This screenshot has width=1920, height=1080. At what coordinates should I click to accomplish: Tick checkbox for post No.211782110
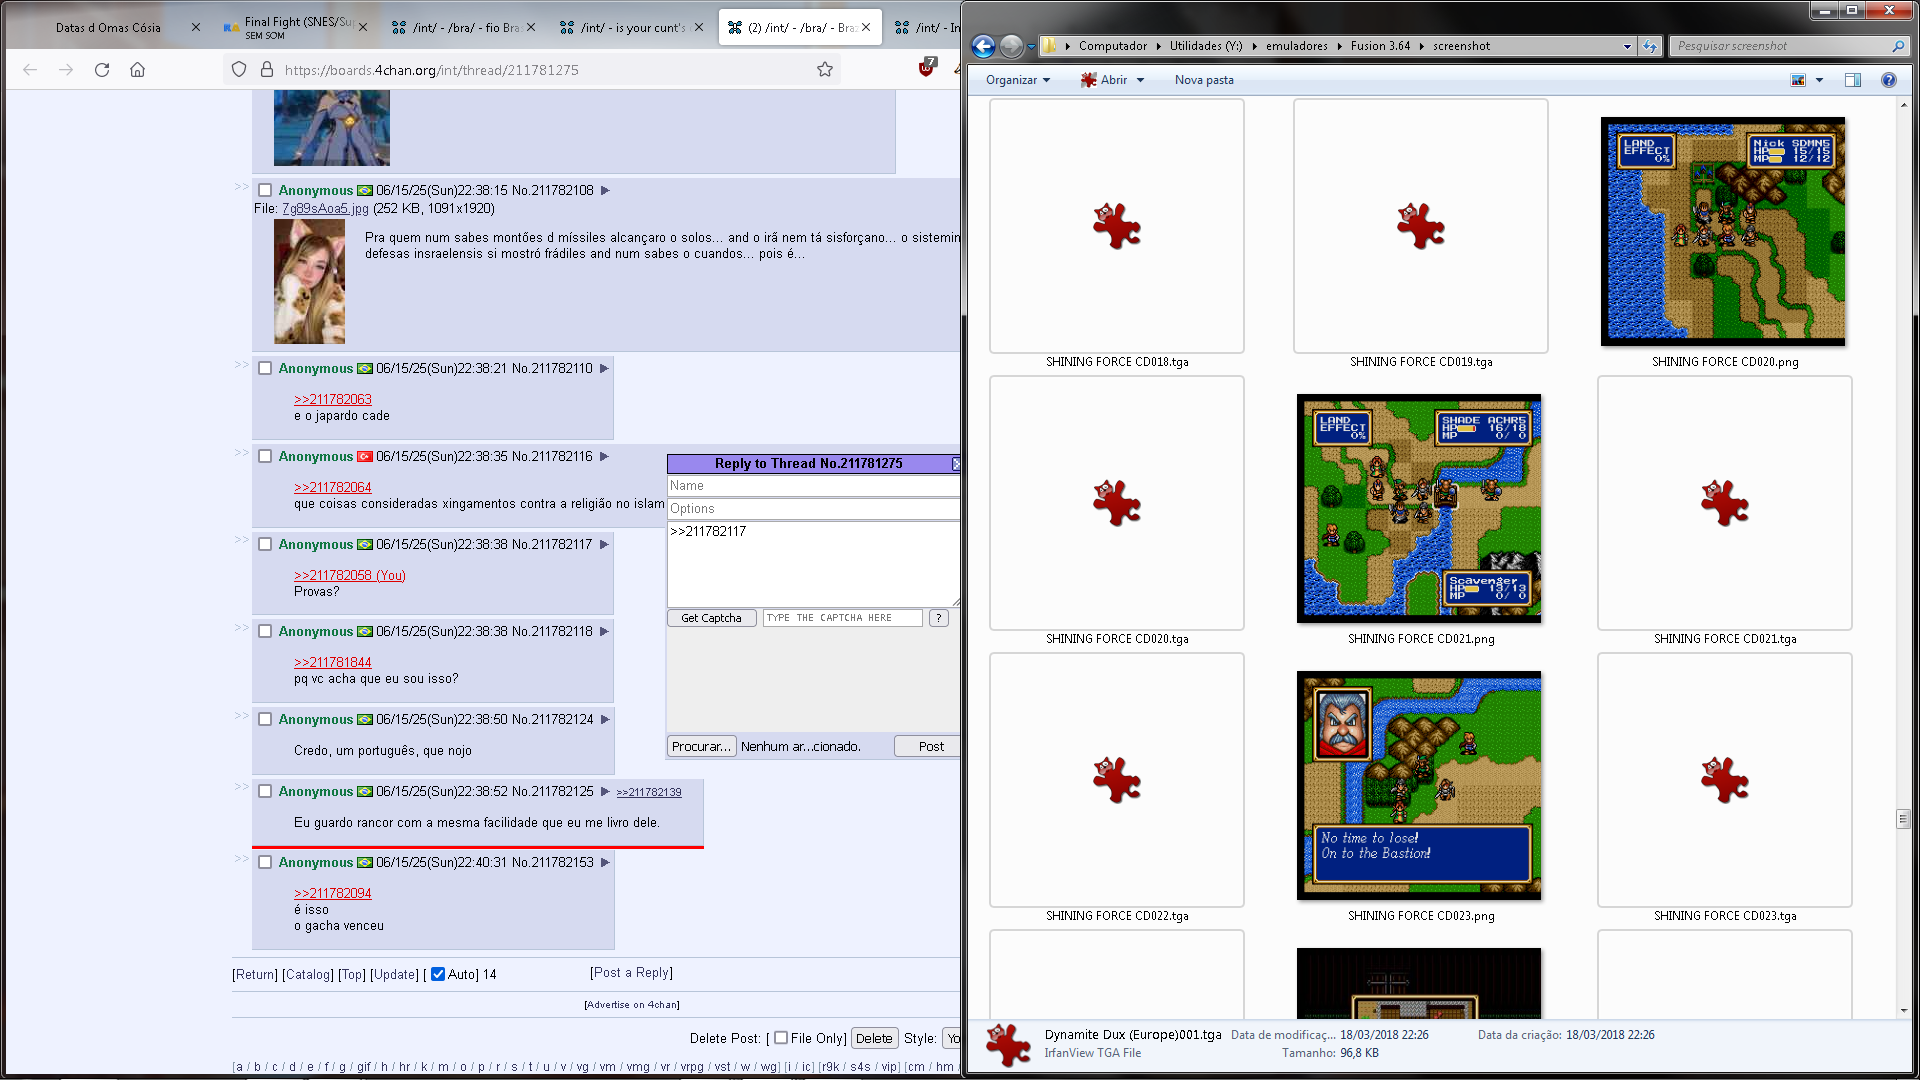[x=265, y=368]
